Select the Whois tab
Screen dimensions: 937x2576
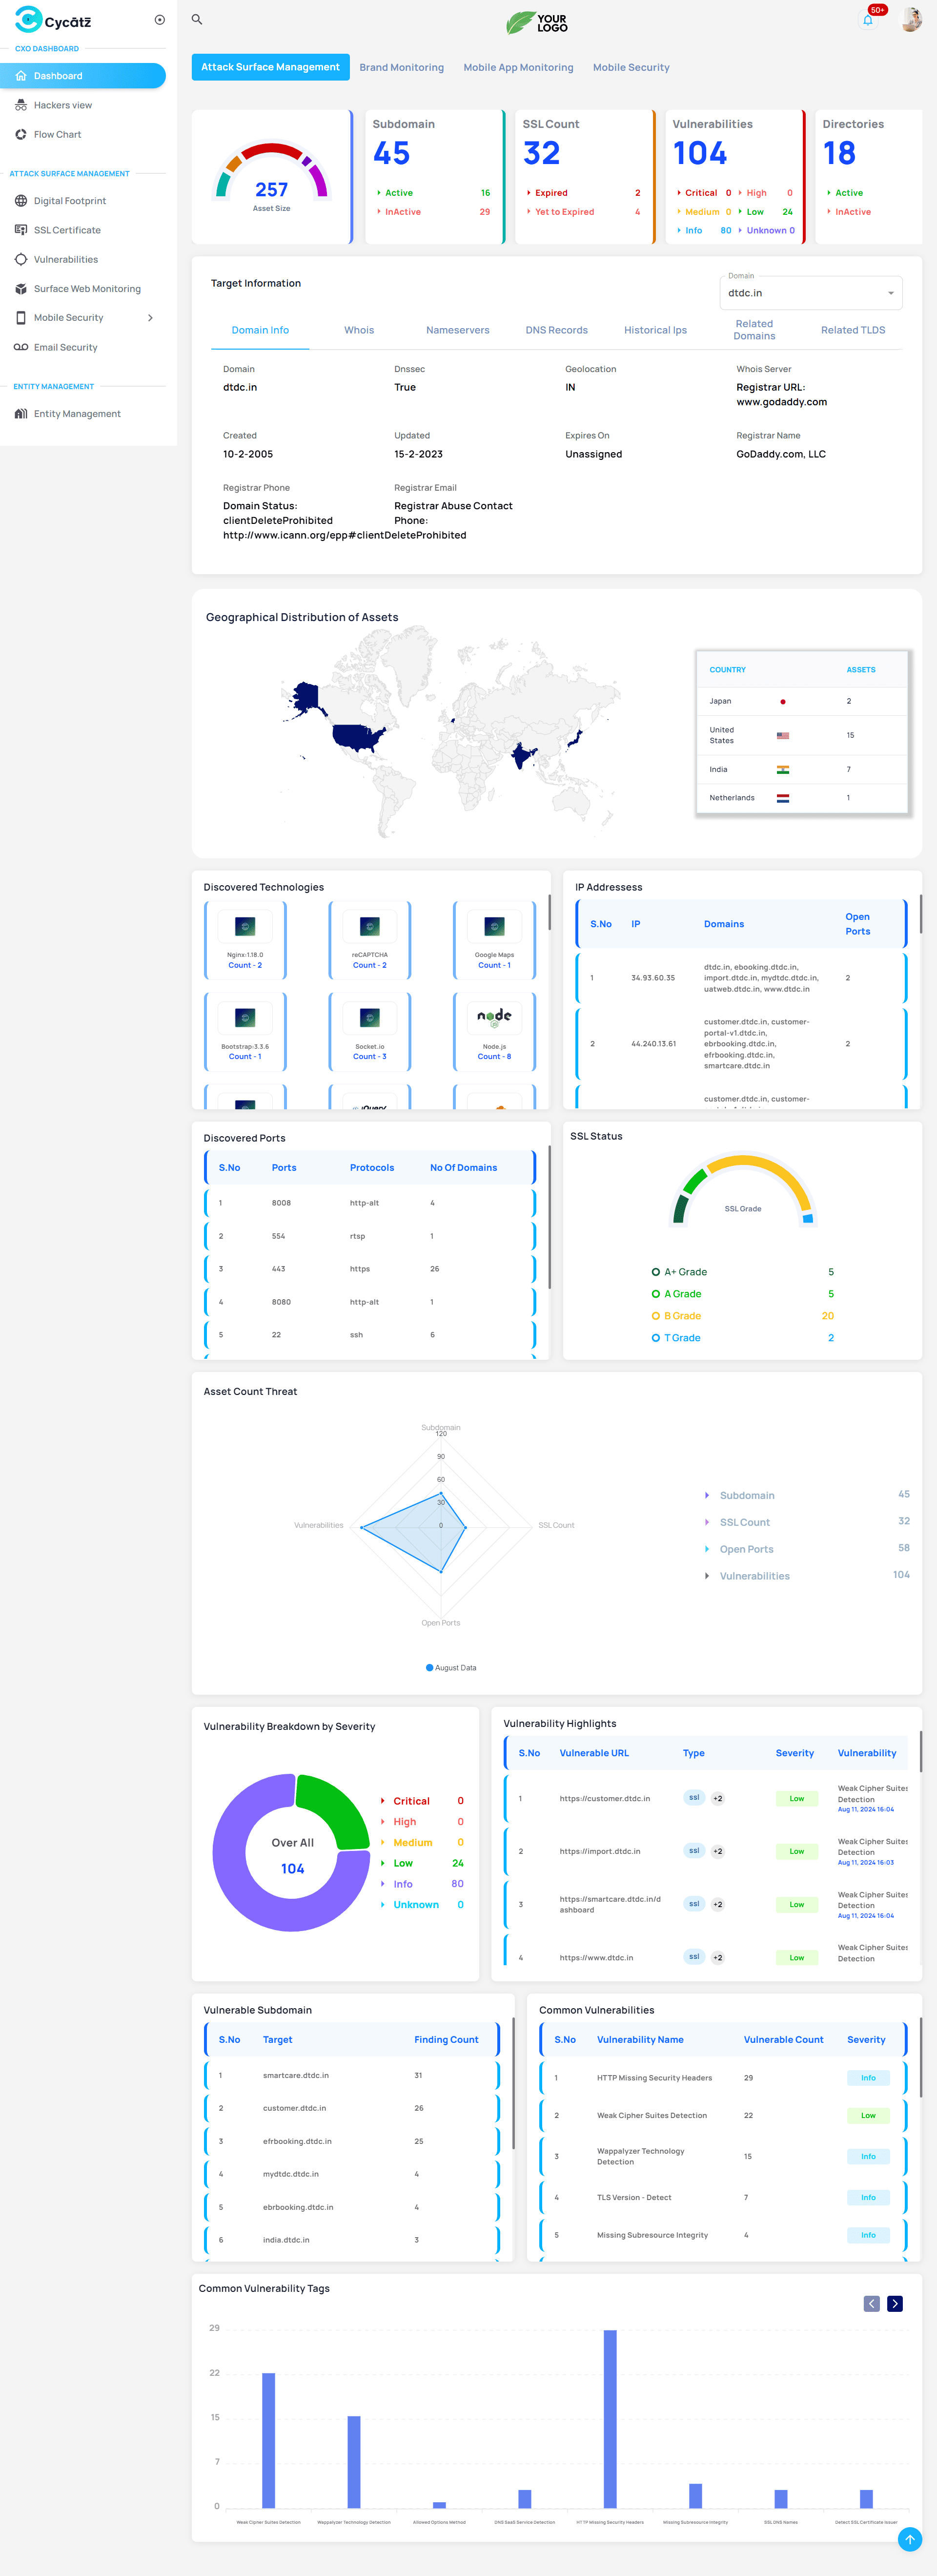359,330
